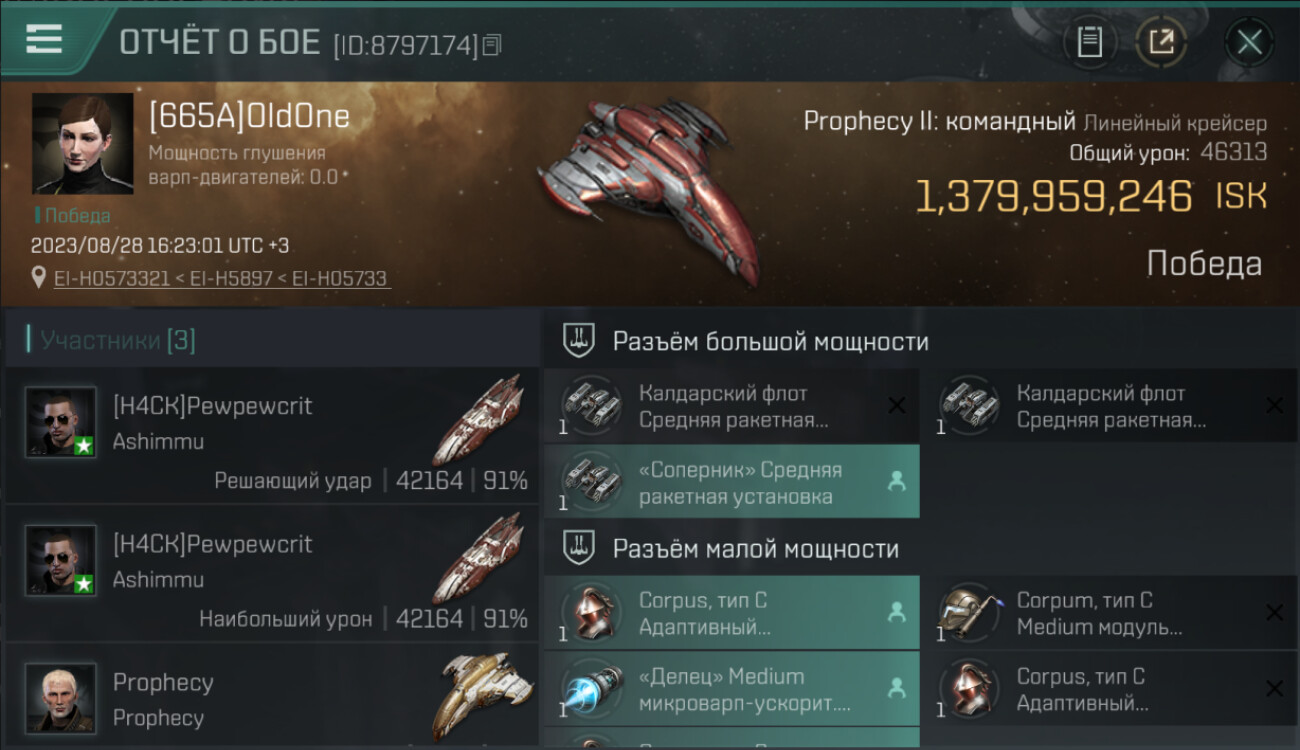Copy the battle report ID

(x=491, y=45)
